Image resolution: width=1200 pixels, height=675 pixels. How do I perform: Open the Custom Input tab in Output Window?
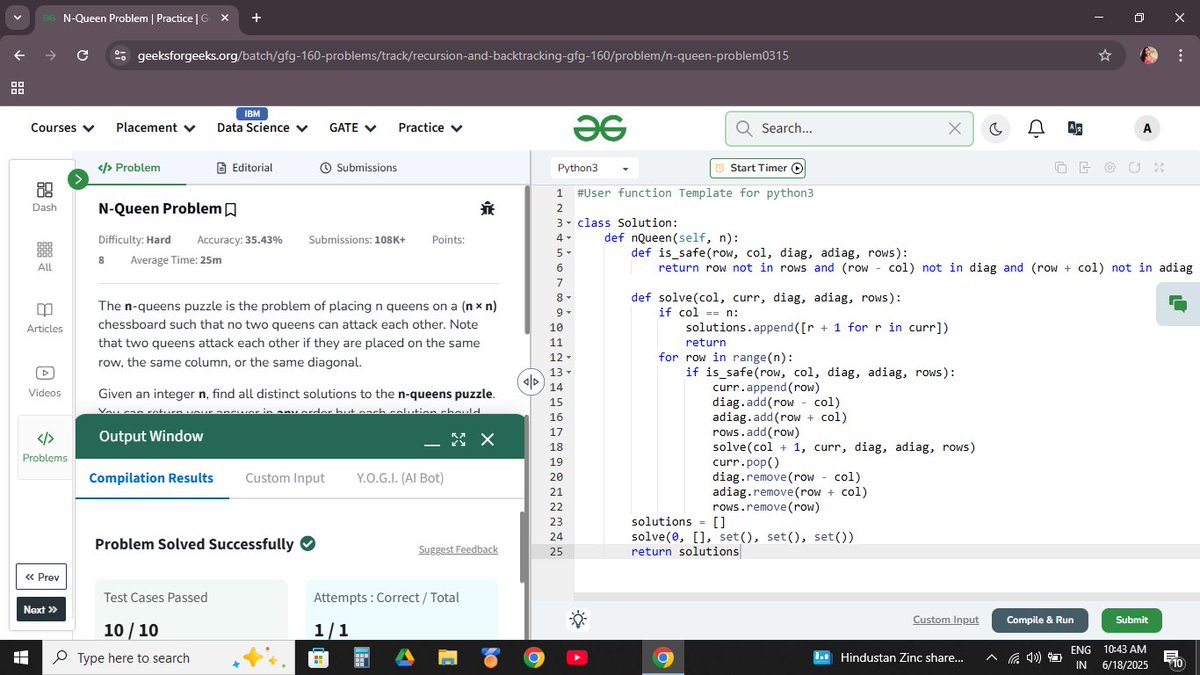click(x=285, y=478)
